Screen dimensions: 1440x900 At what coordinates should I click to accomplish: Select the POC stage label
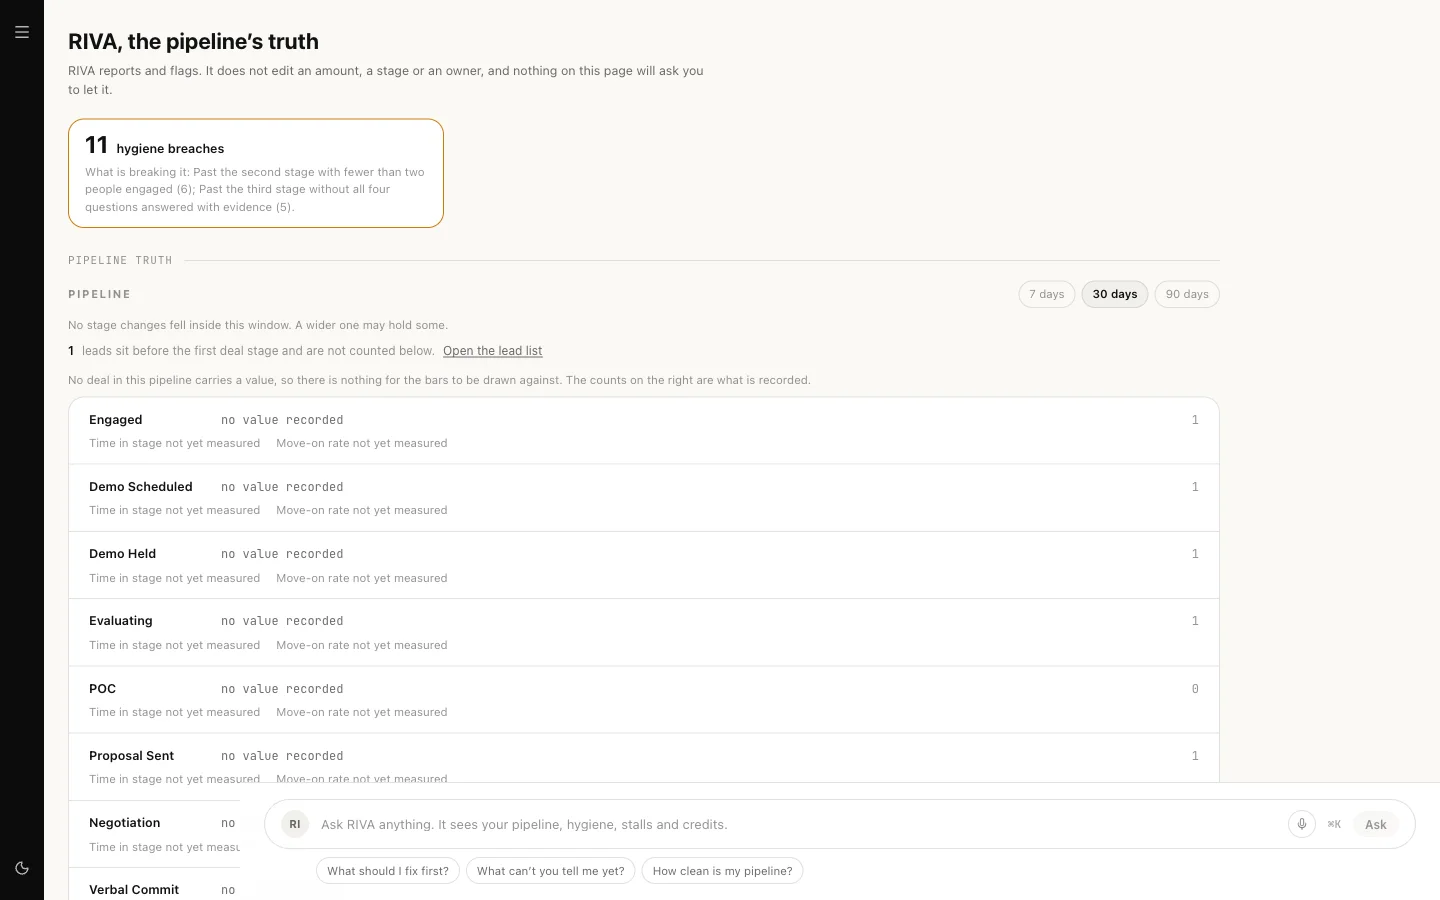[x=103, y=689]
